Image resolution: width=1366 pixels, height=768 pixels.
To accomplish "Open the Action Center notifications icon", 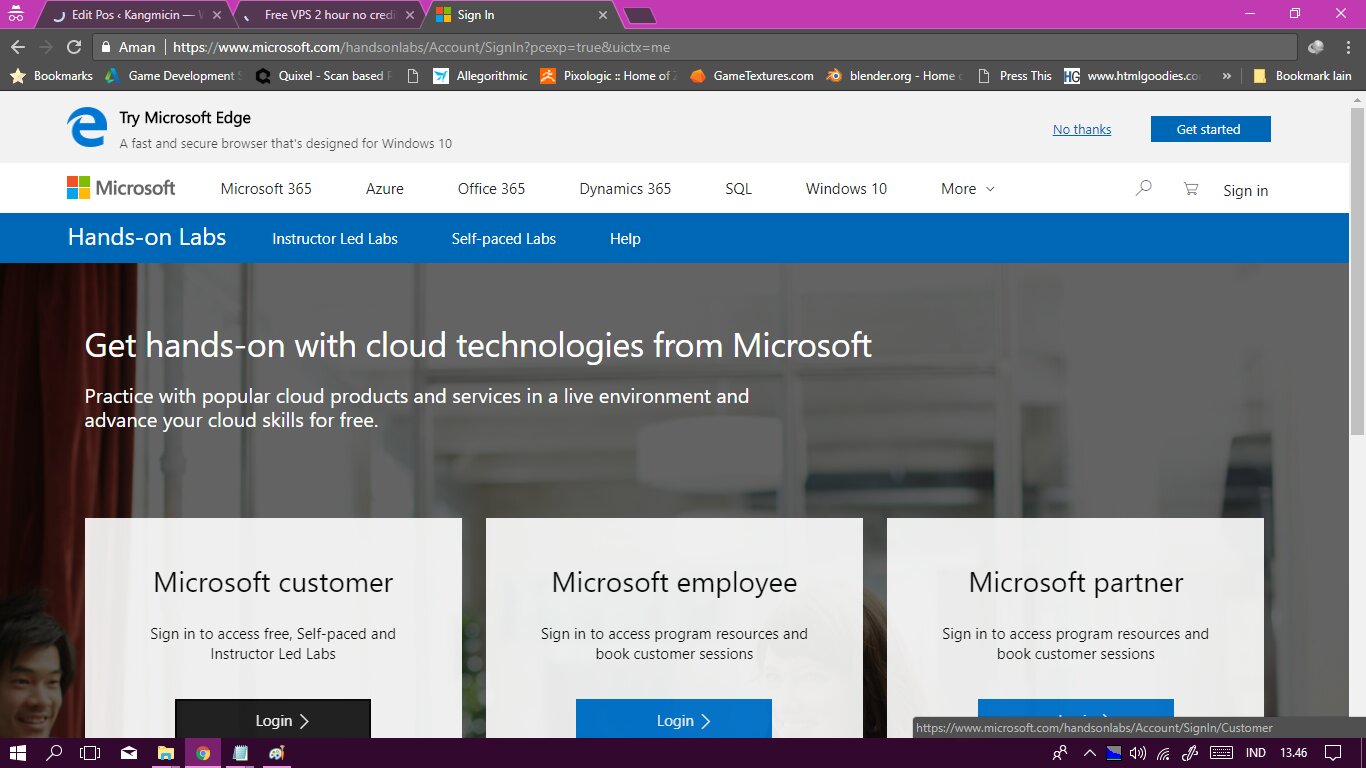I will (x=1332, y=753).
